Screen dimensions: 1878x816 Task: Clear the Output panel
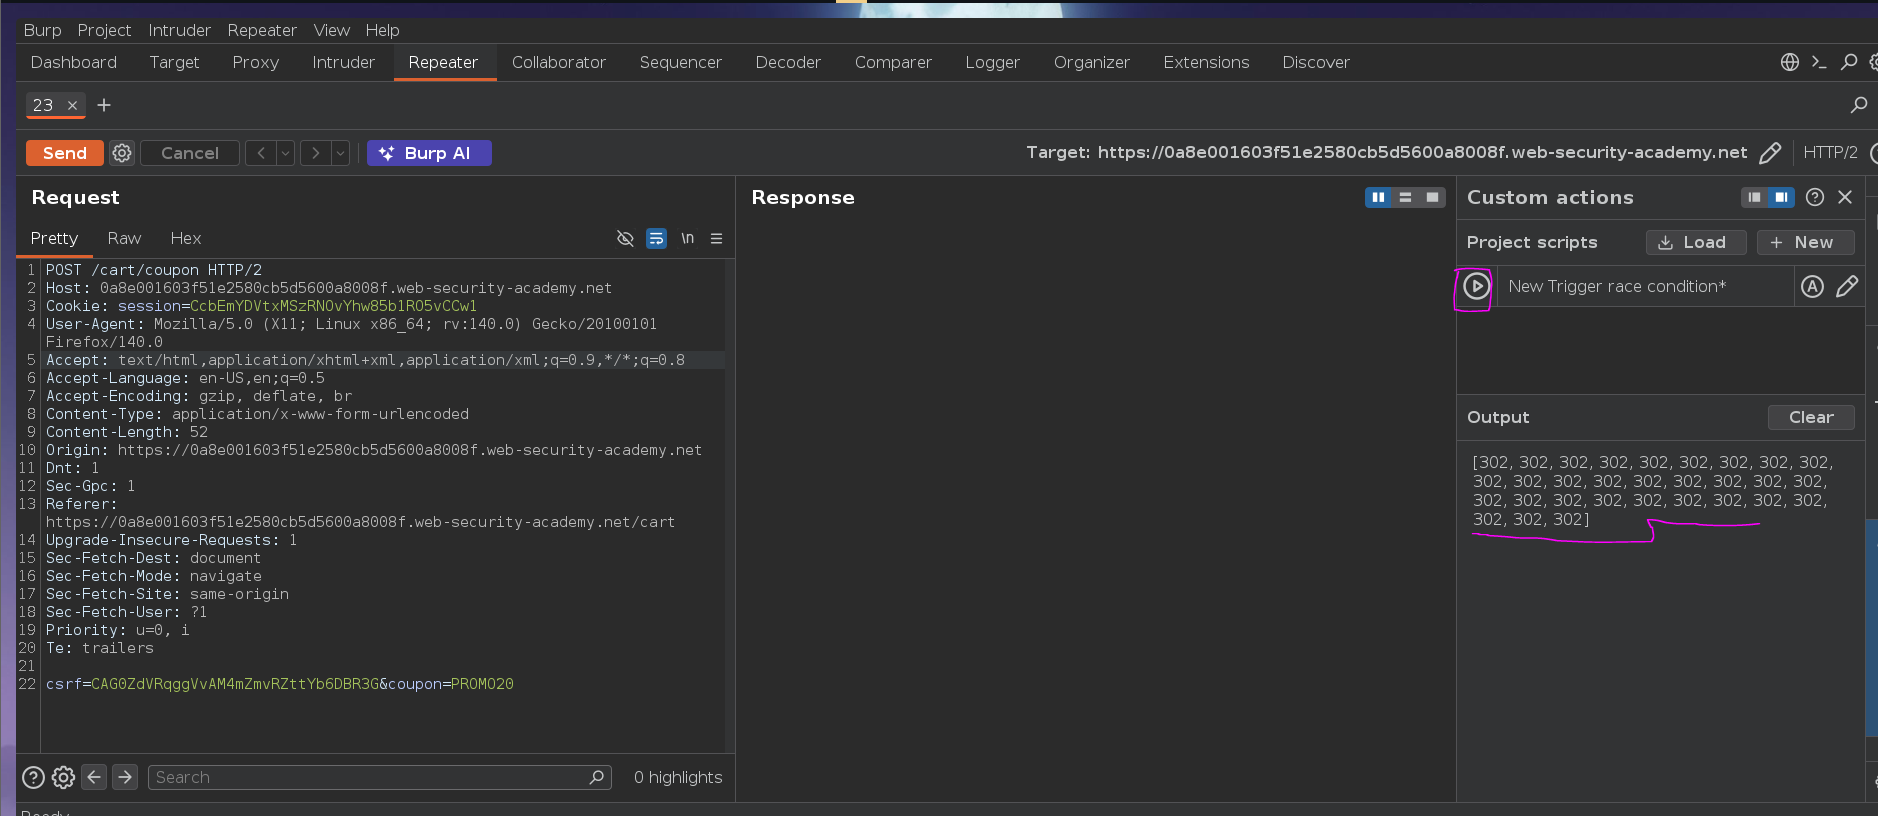[1811, 417]
